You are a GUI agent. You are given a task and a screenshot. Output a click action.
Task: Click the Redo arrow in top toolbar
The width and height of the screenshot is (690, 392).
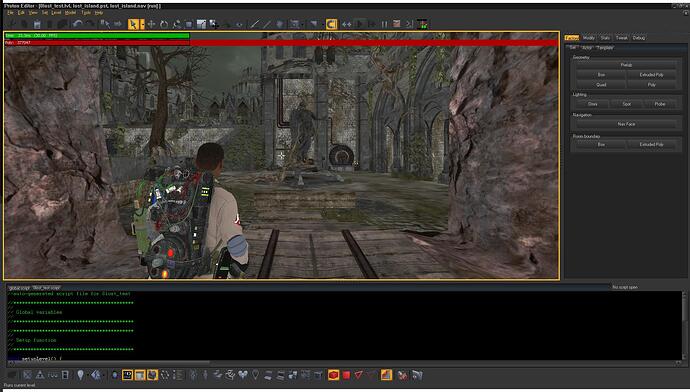pyautogui.click(x=90, y=24)
